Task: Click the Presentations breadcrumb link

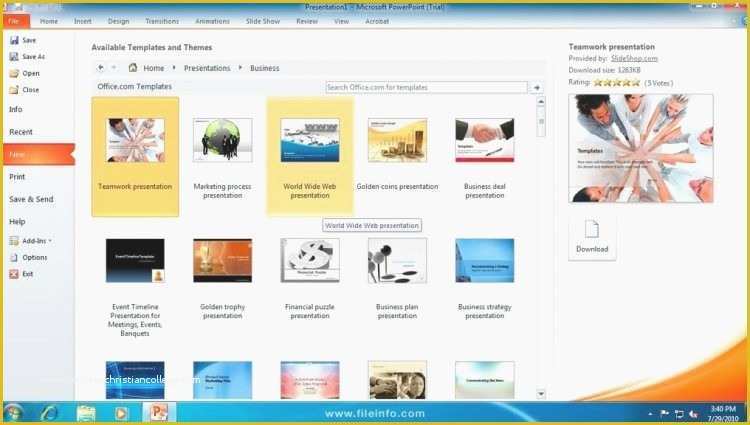Action: click(x=207, y=68)
